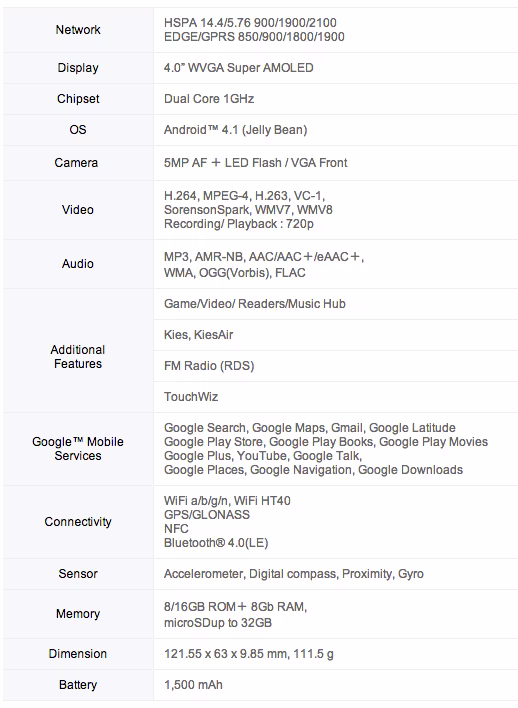Click the Network row label
The width and height of the screenshot is (518, 708).
[x=78, y=30]
